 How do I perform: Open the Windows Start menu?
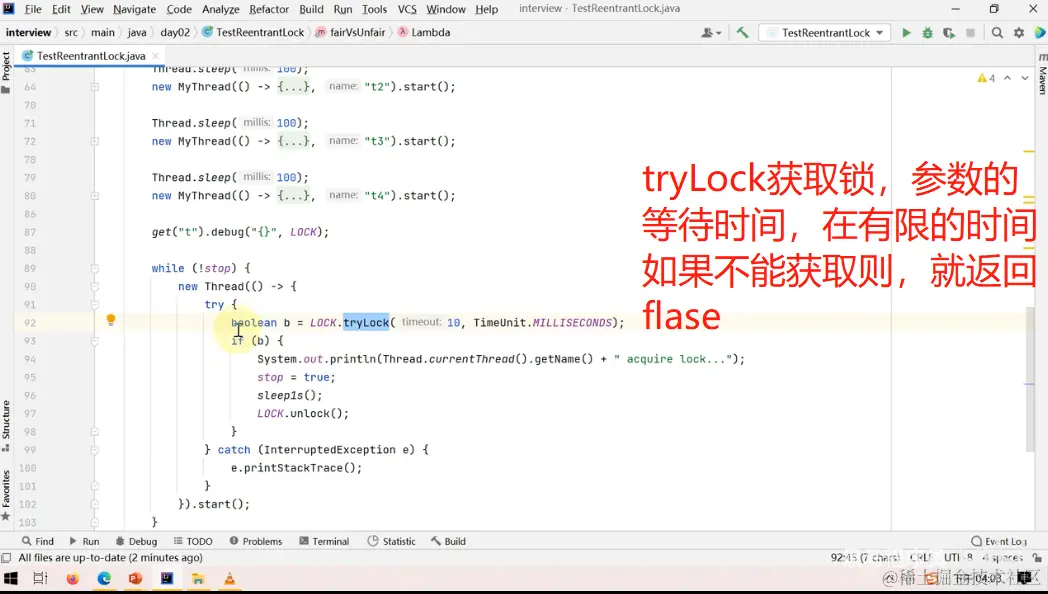click(x=11, y=578)
